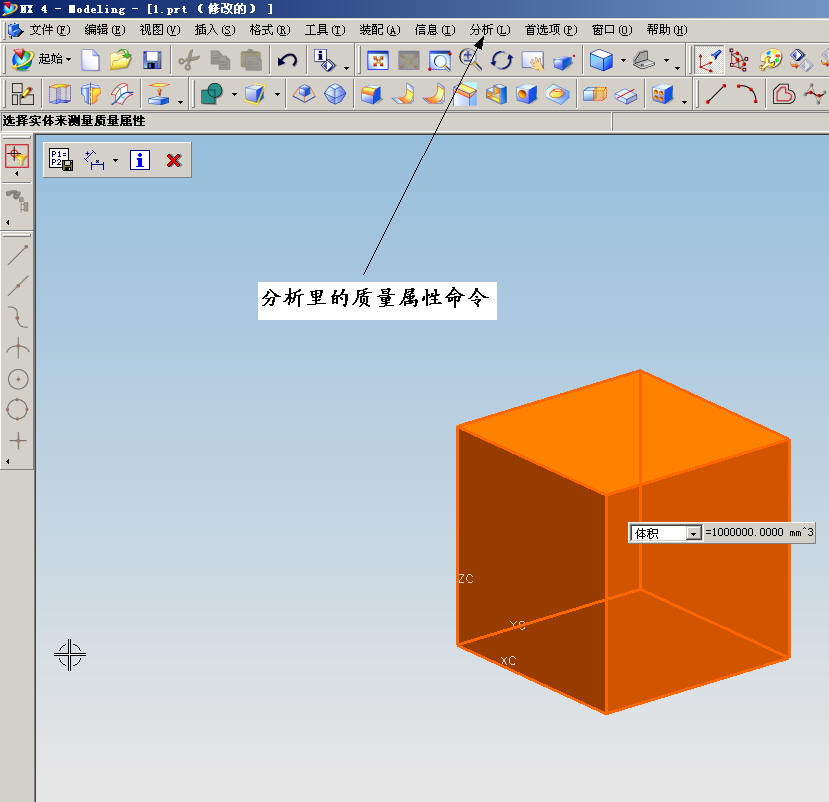Select the point plus tool in left toolbar
This screenshot has height=802, width=829.
point(18,440)
